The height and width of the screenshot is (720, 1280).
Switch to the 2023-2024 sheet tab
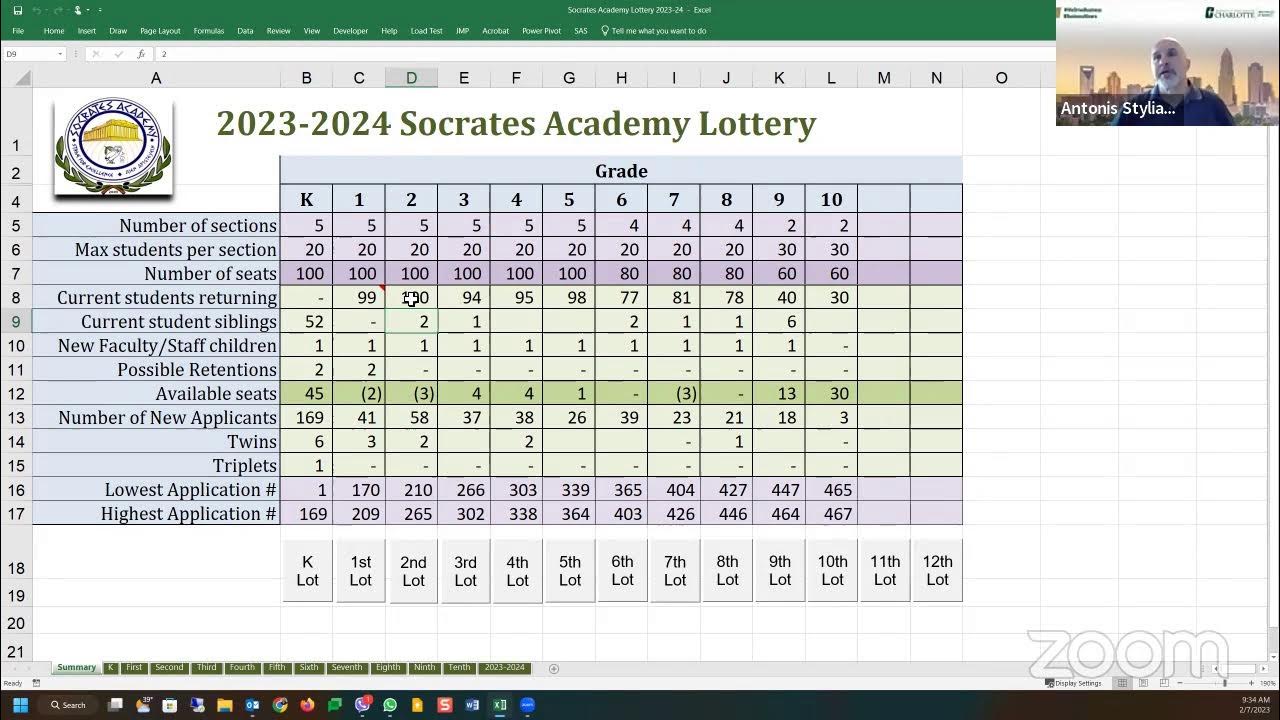tap(504, 667)
